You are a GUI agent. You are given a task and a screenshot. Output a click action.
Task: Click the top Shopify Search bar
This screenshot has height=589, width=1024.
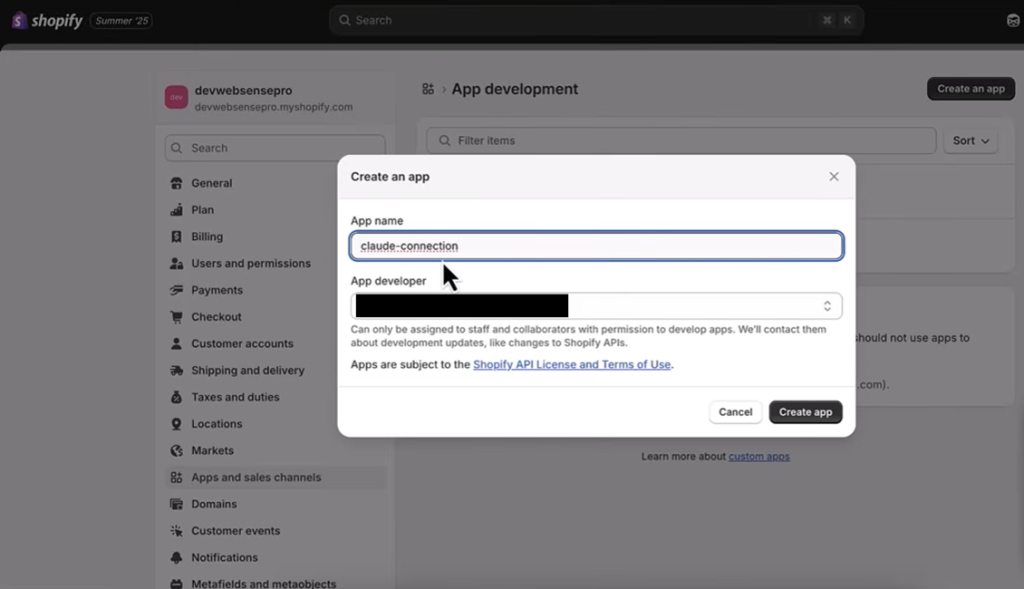[596, 20]
